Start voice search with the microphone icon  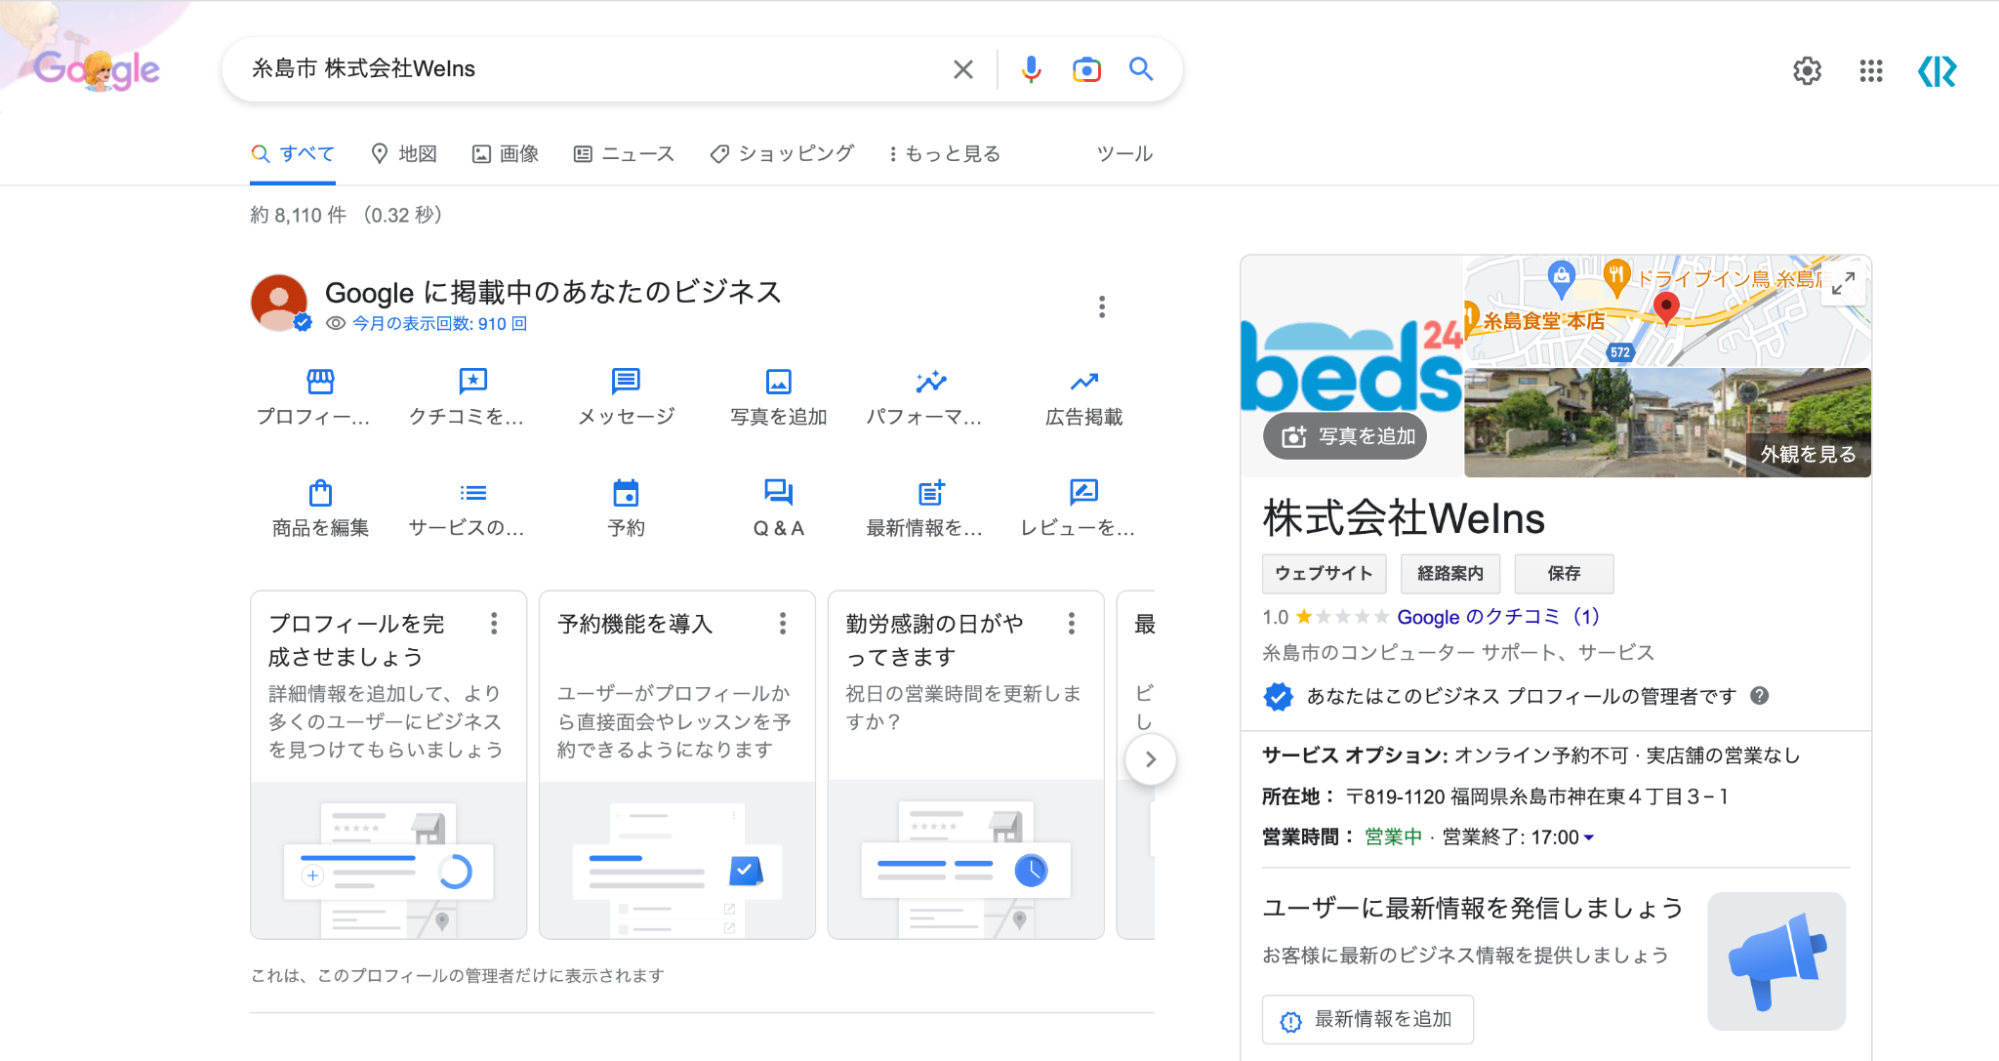(1031, 69)
